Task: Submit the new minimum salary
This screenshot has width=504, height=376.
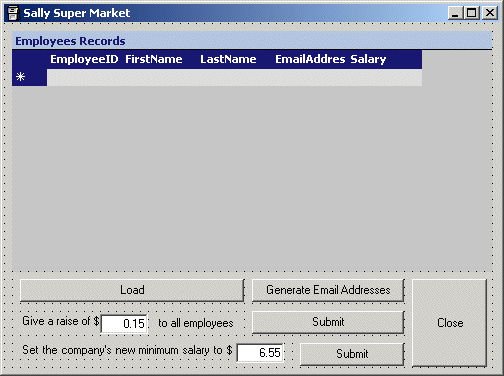Action: 352,354
